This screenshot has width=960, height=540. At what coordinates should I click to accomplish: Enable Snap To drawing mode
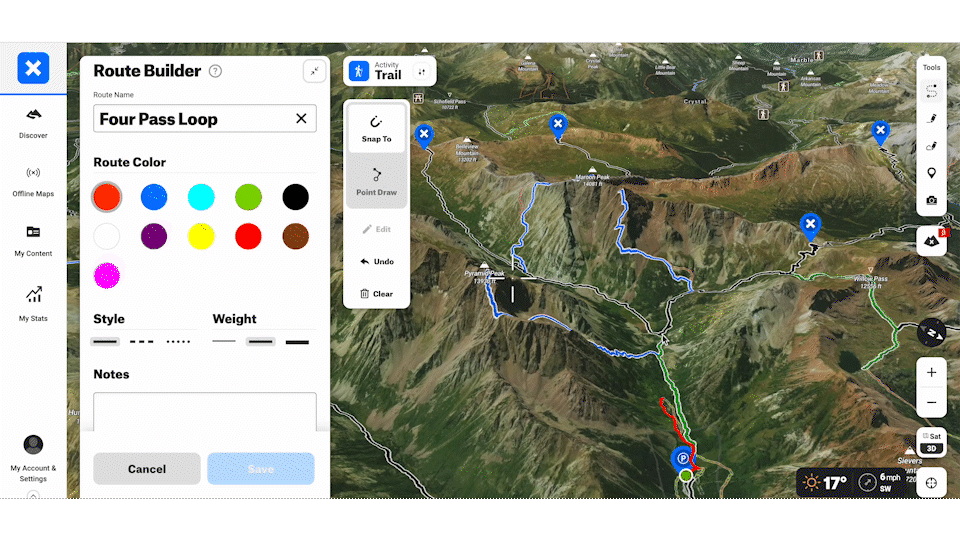[376, 128]
